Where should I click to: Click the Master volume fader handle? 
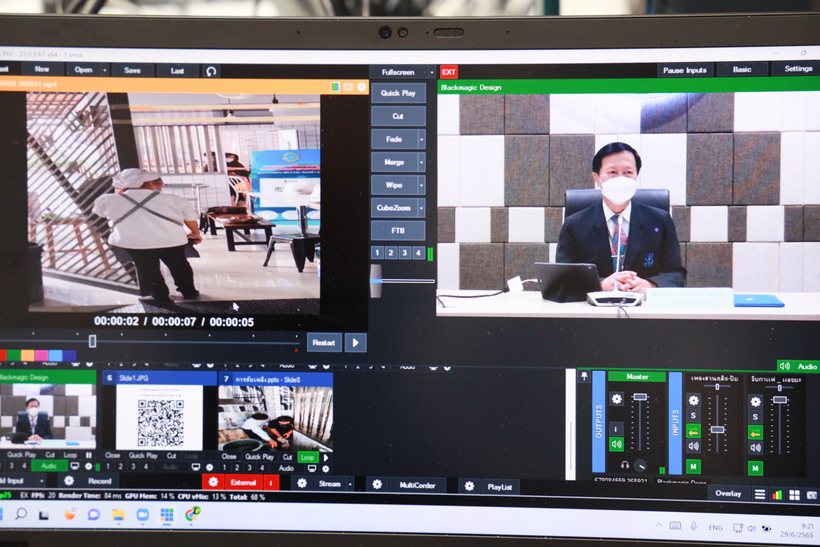coord(640,397)
